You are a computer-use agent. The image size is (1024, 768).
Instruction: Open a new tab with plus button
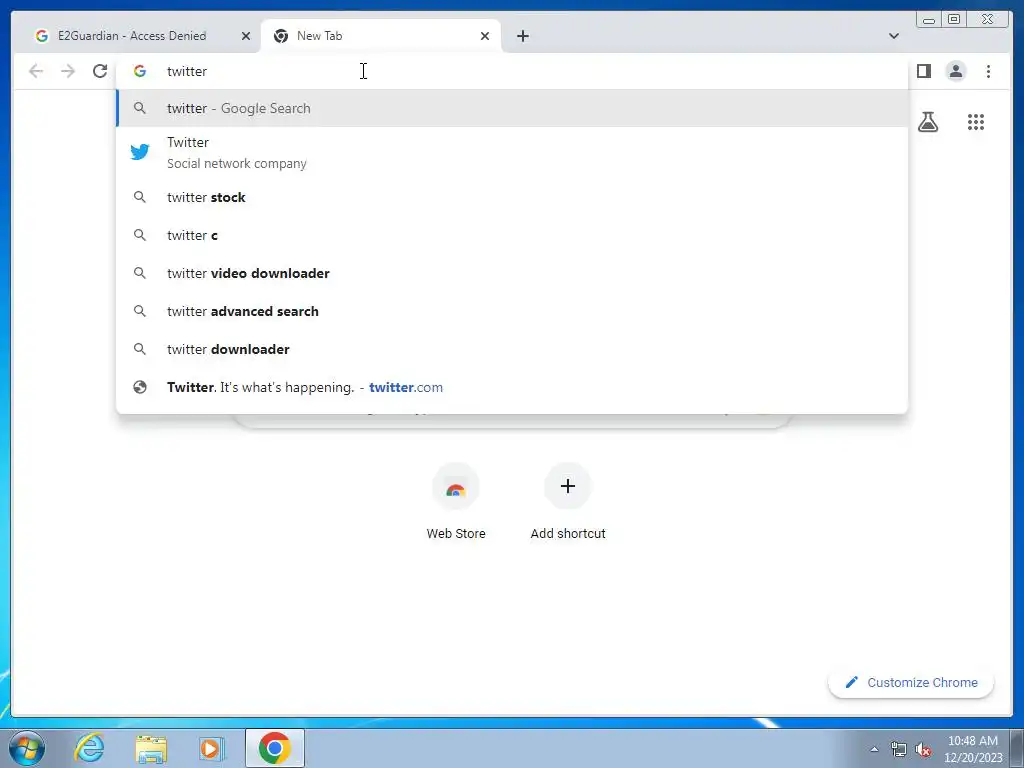522,36
